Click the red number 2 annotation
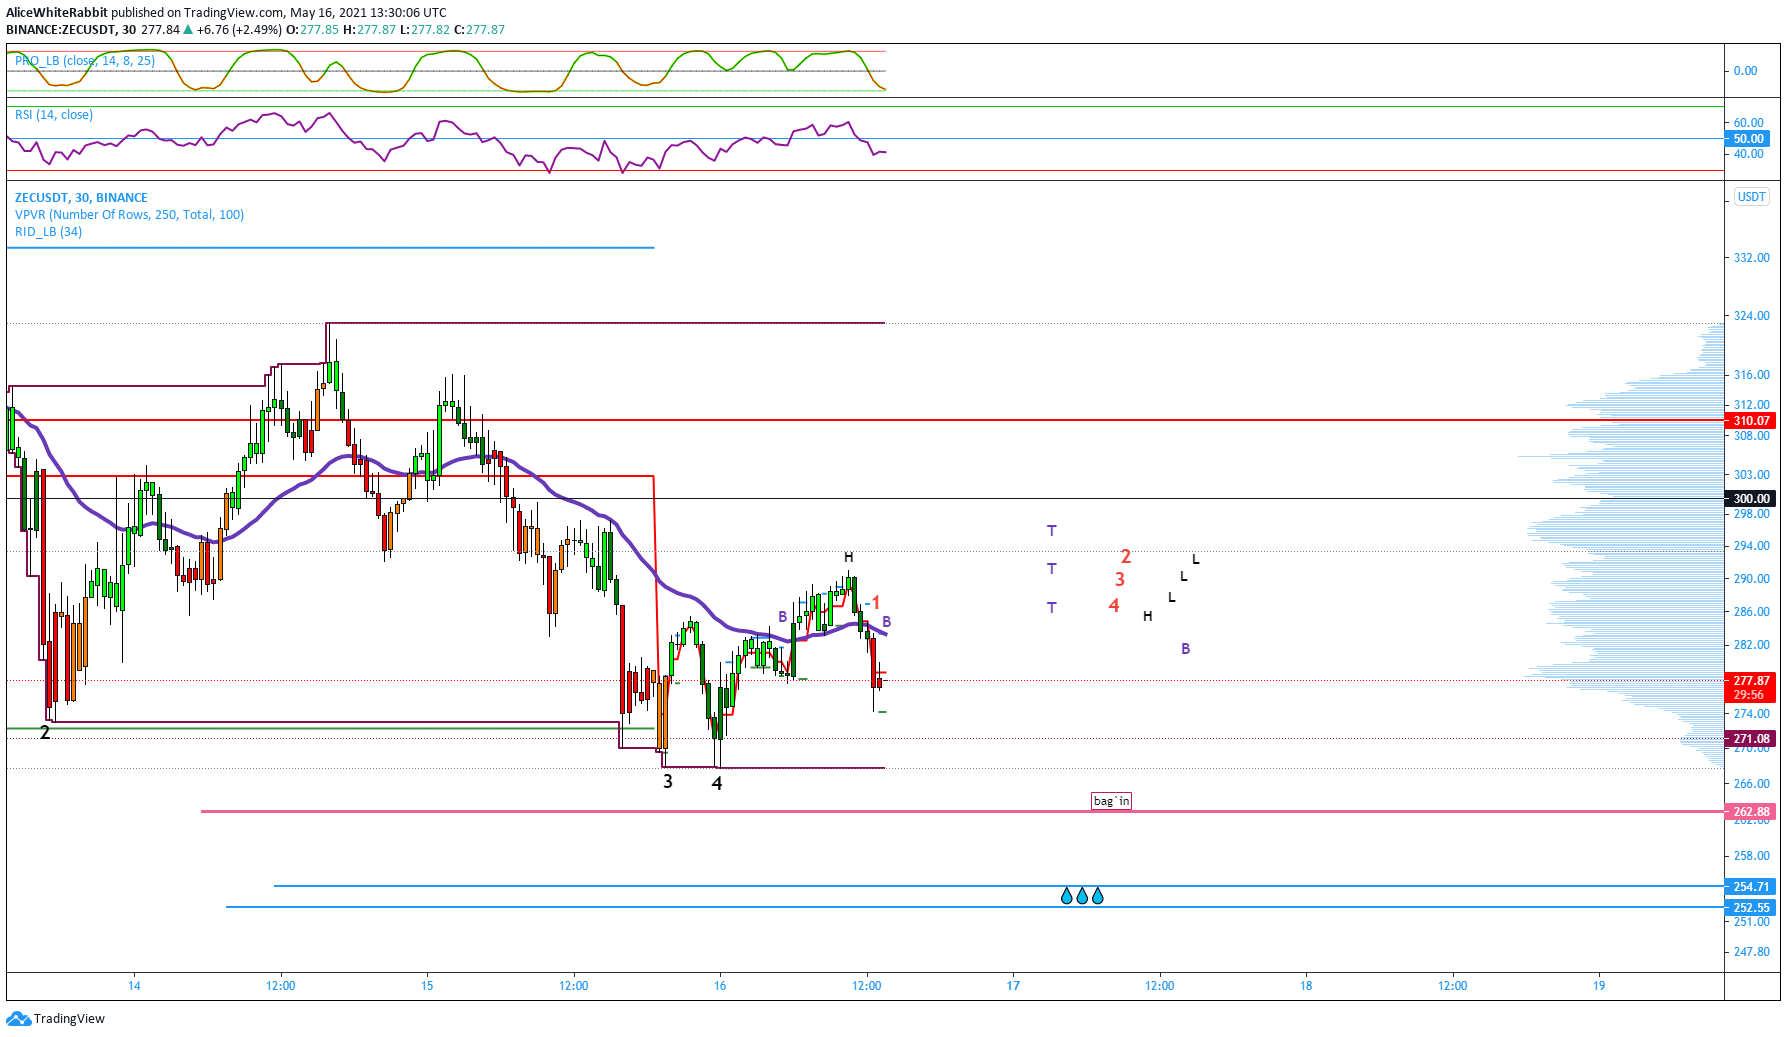Screen dimensions: 1787x1037 click(x=1125, y=557)
